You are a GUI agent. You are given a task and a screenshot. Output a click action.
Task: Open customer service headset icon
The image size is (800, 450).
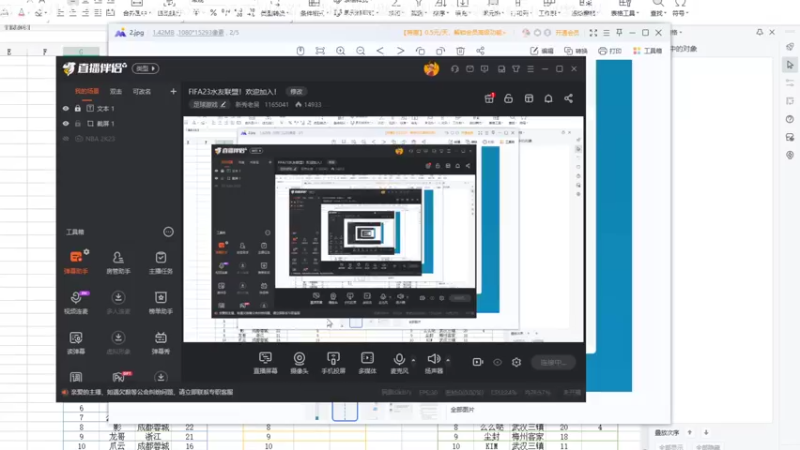pos(455,68)
